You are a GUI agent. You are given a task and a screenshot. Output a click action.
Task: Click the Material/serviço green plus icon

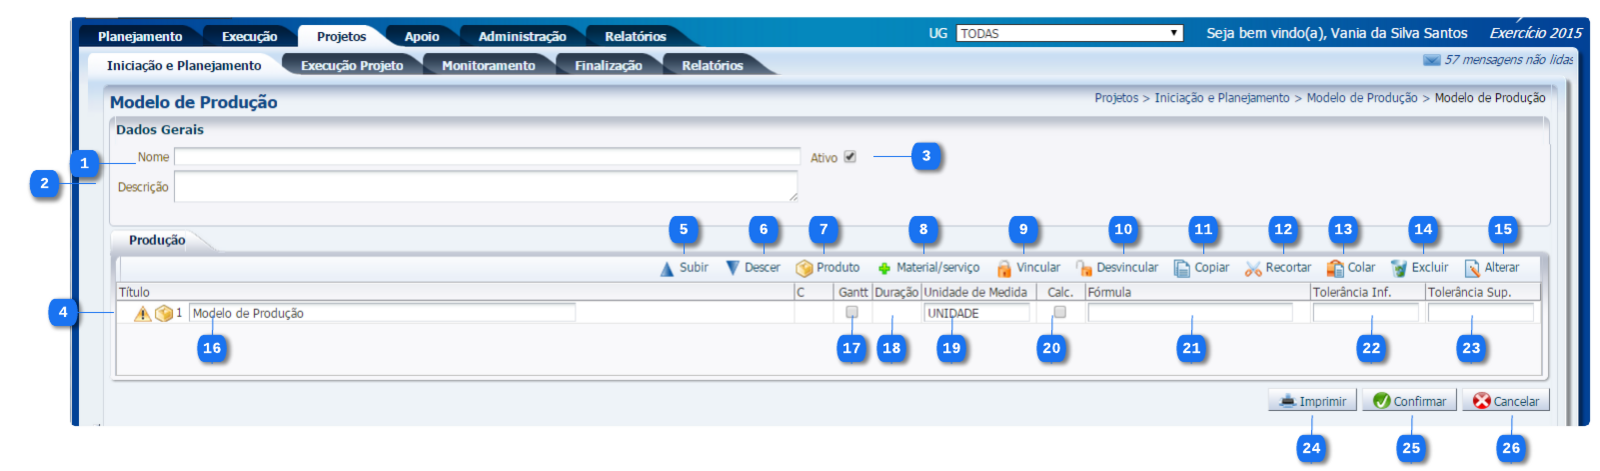click(884, 268)
